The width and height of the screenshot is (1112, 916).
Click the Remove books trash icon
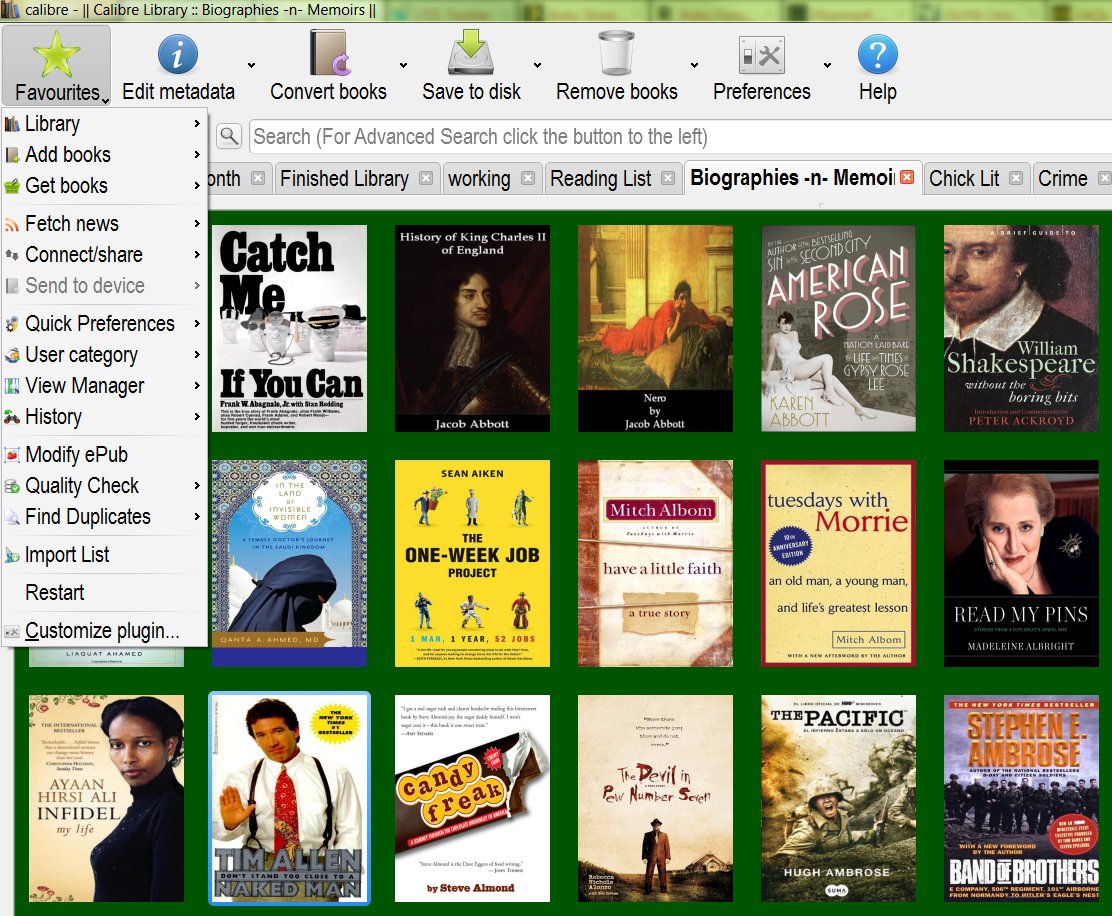click(x=616, y=53)
